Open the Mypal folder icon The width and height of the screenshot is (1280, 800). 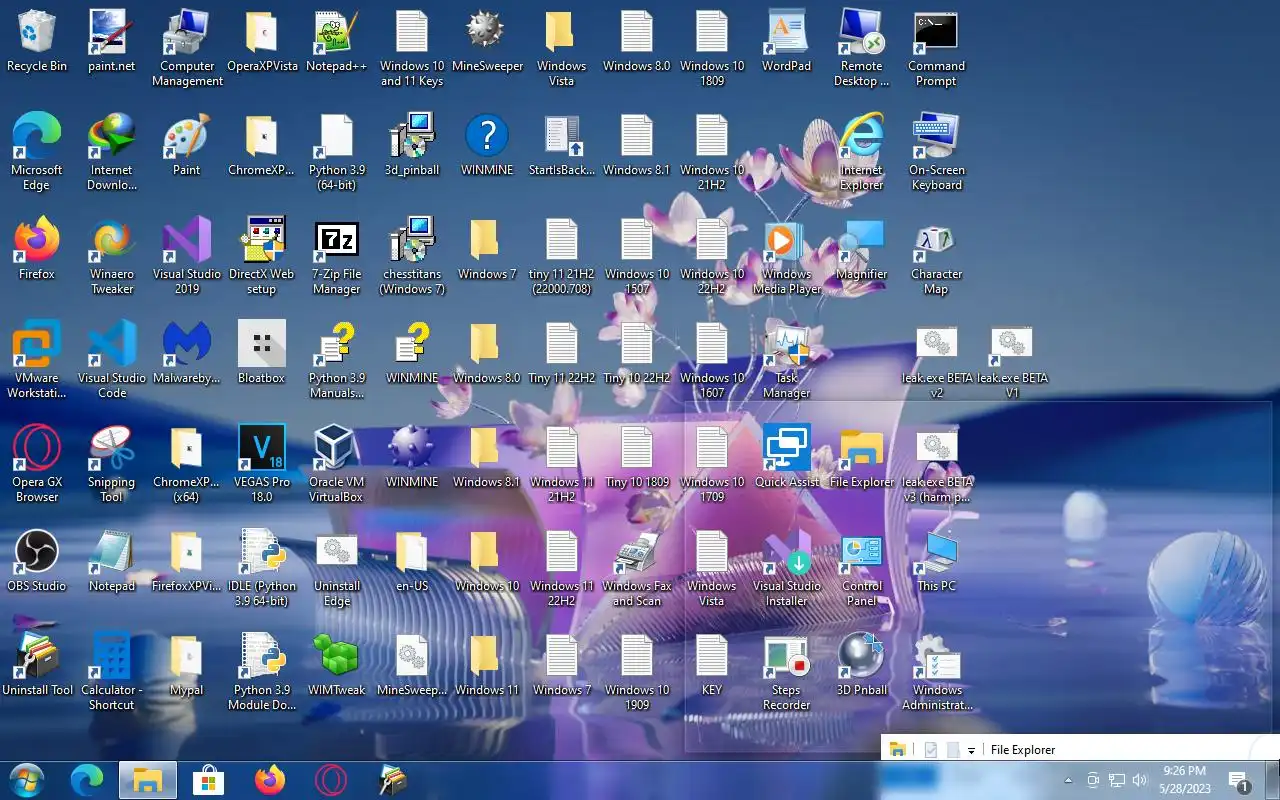187,665
